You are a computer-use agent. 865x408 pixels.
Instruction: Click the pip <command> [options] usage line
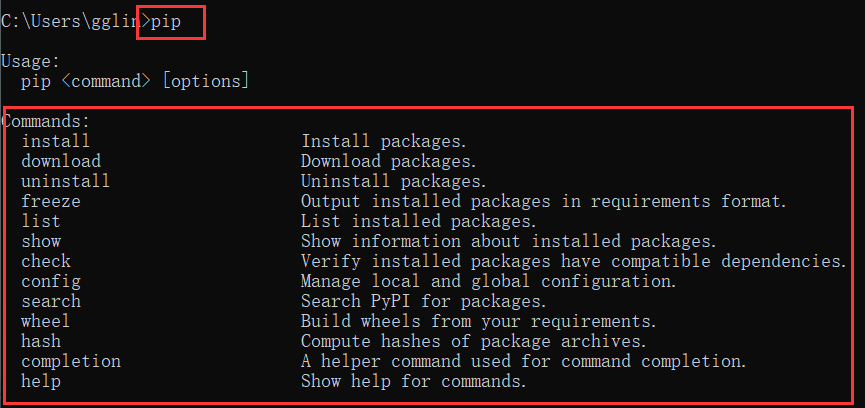[x=135, y=82]
